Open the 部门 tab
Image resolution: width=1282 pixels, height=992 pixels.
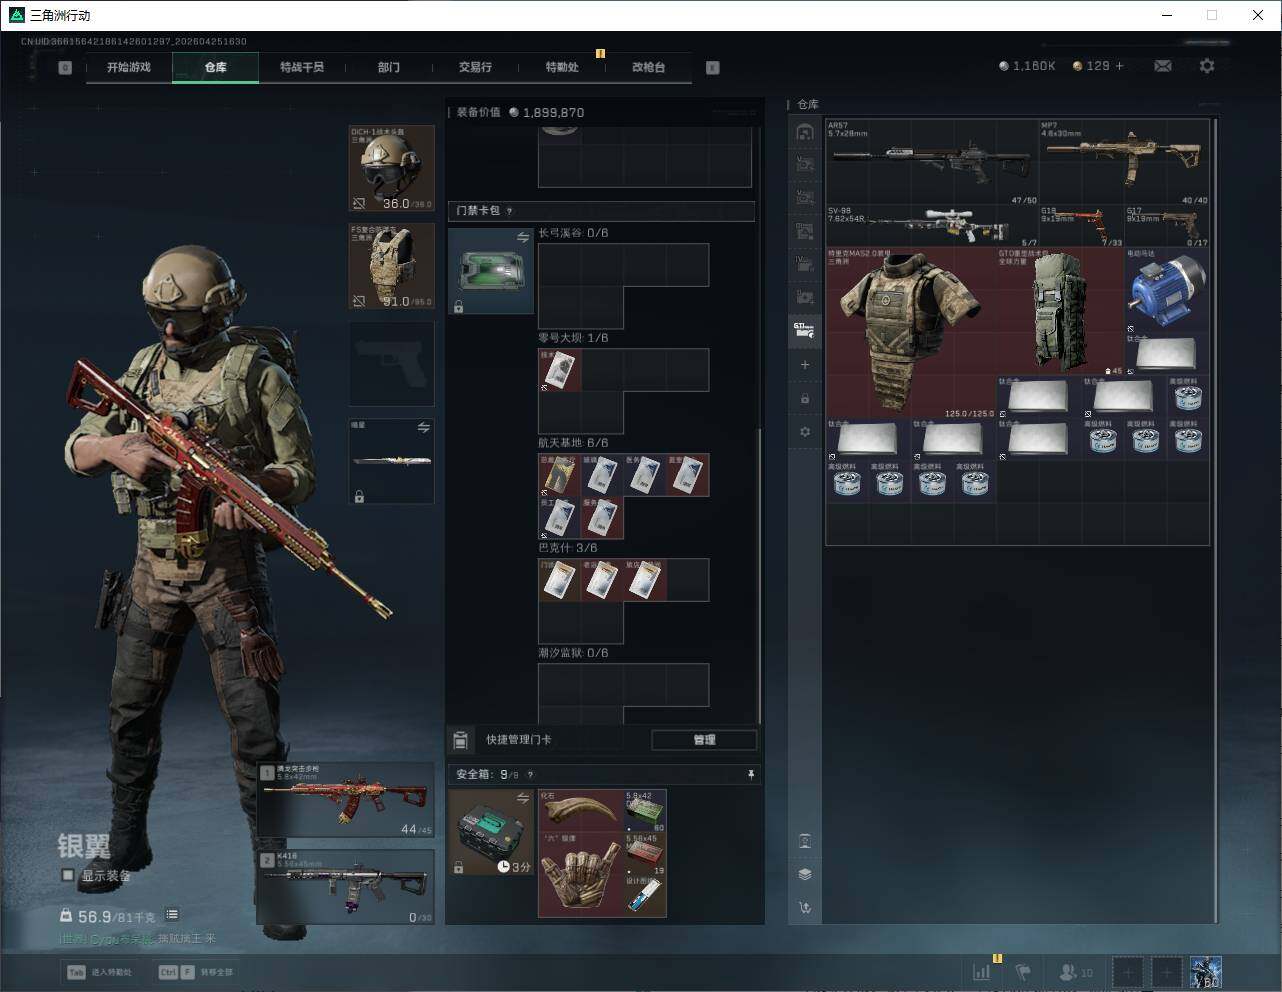click(389, 67)
